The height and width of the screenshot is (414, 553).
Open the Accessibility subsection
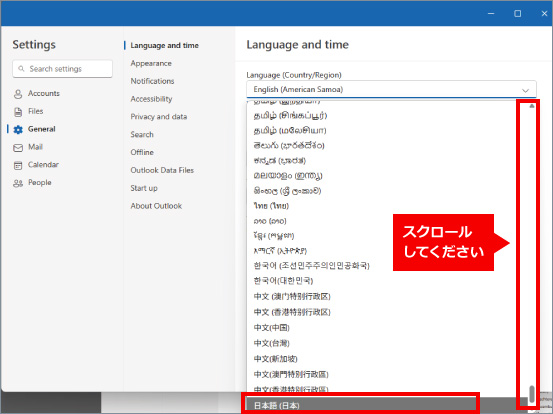coord(151,99)
